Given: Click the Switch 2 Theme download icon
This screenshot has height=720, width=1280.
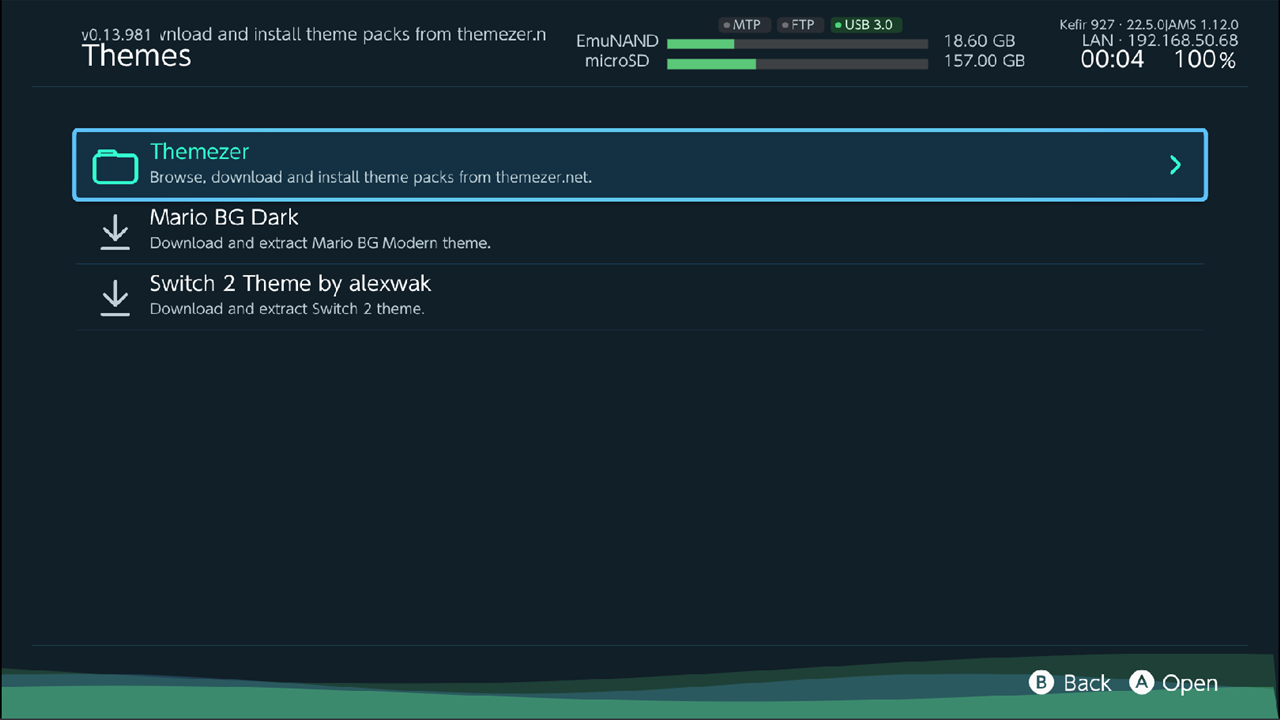Looking at the screenshot, I should coord(116,298).
